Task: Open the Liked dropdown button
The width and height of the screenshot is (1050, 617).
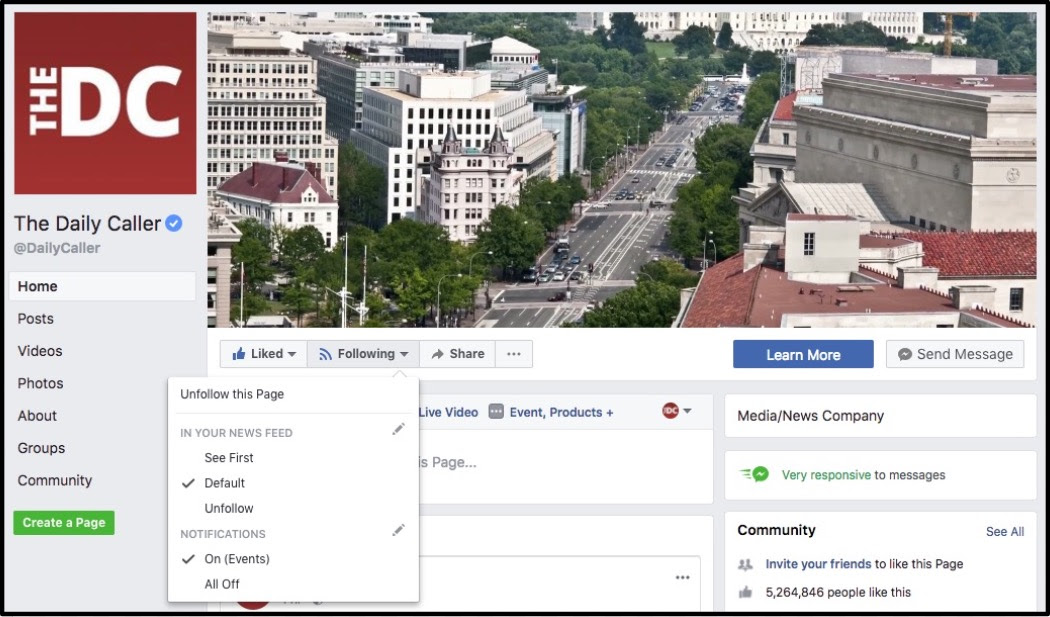Action: (x=264, y=354)
